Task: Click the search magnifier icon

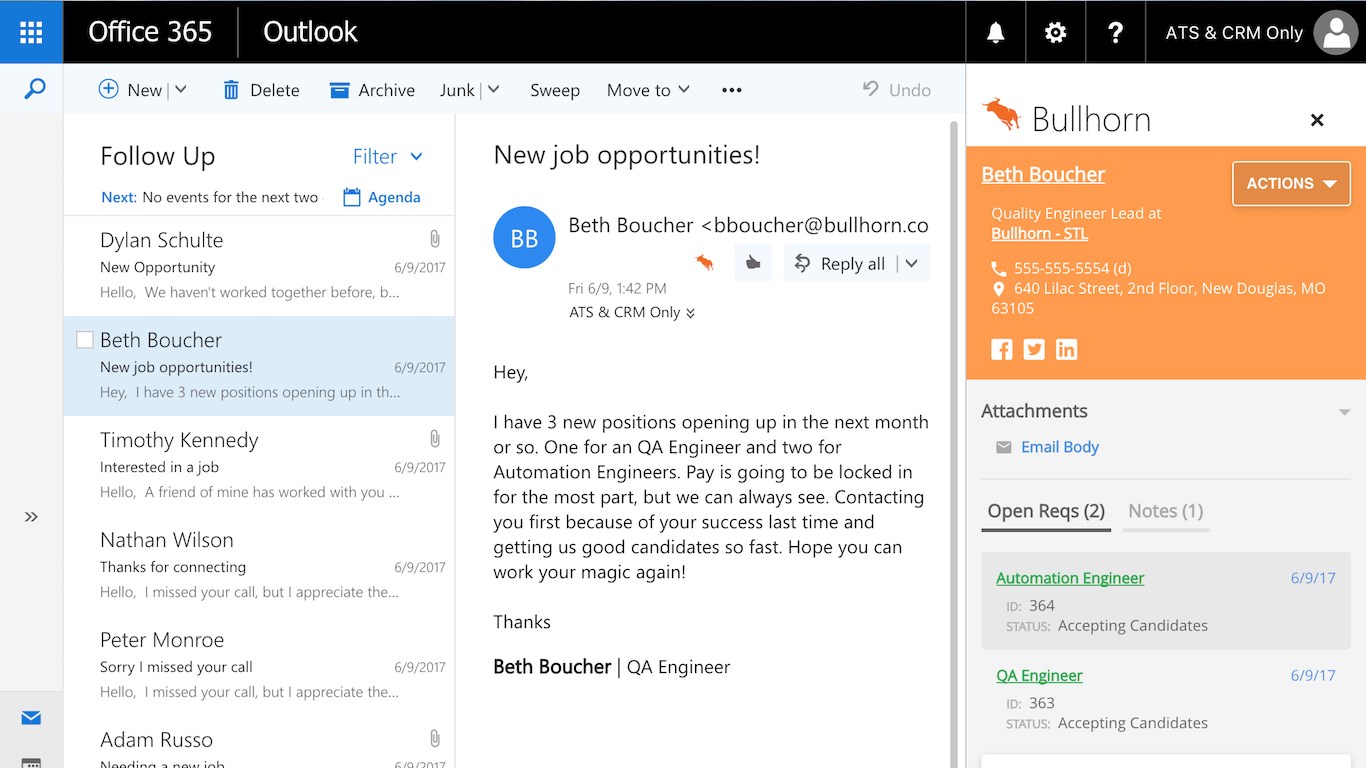Action: pos(34,90)
